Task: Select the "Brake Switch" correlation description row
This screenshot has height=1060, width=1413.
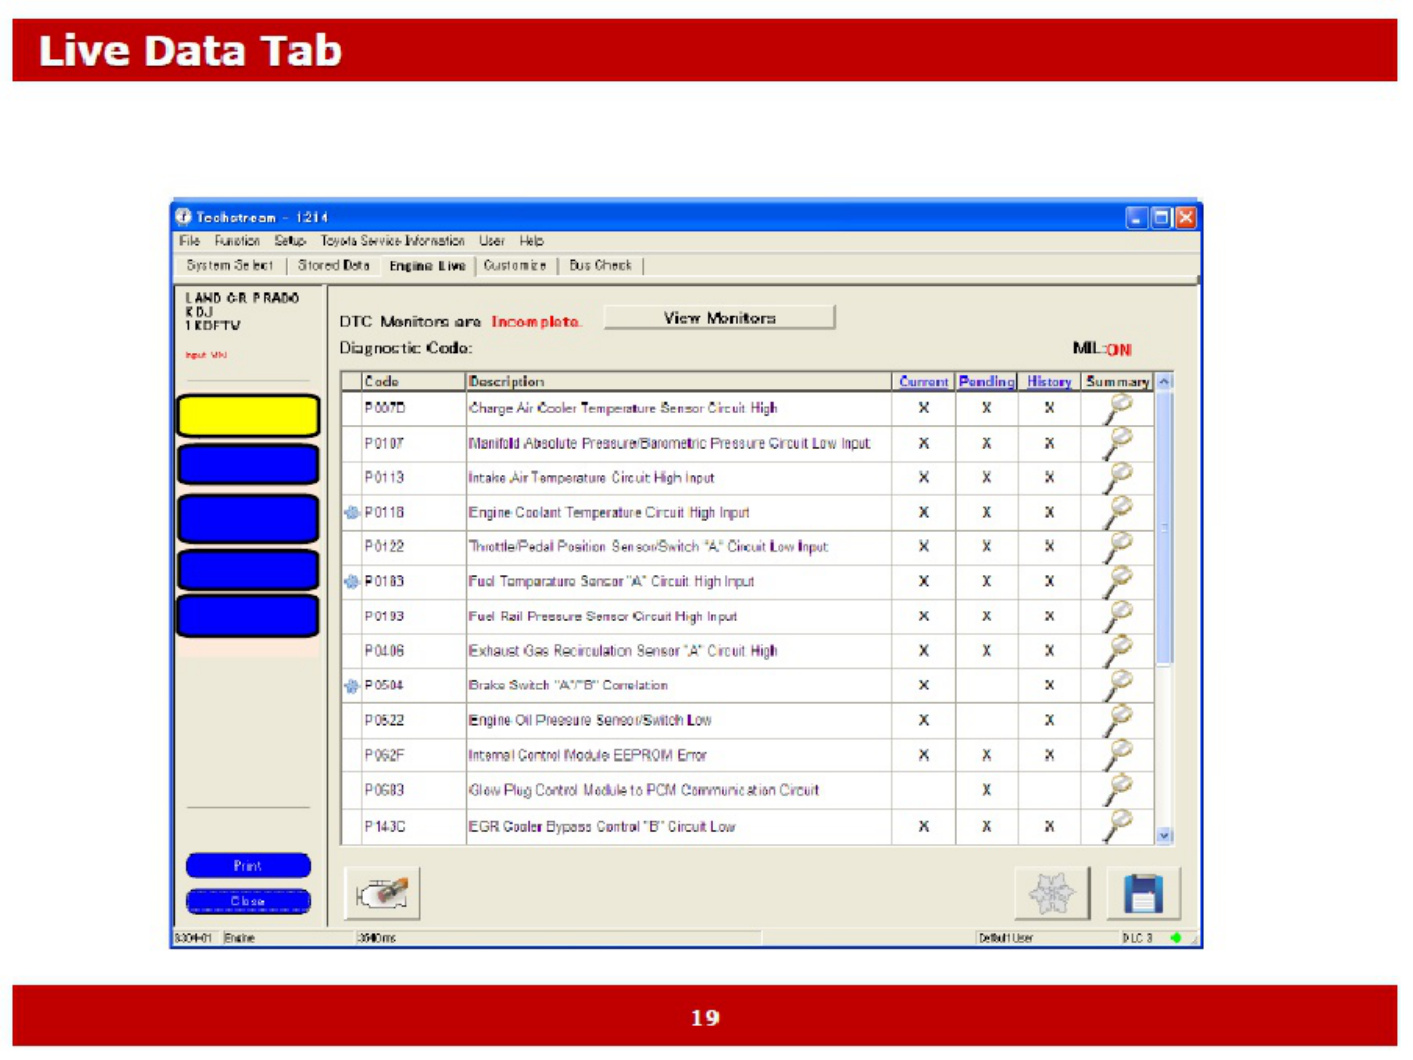Action: coord(568,686)
